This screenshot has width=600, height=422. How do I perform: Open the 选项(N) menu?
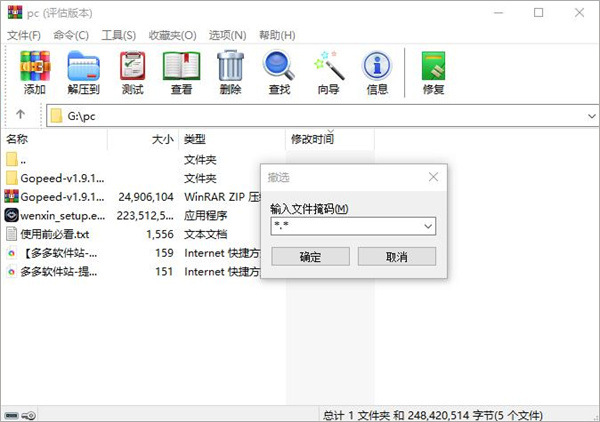pyautogui.click(x=227, y=35)
